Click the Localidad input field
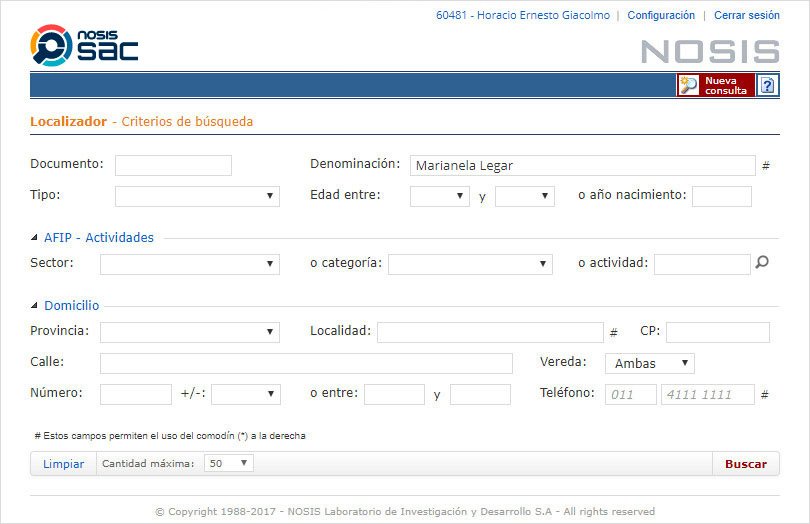This screenshot has width=810, height=524. [x=490, y=332]
